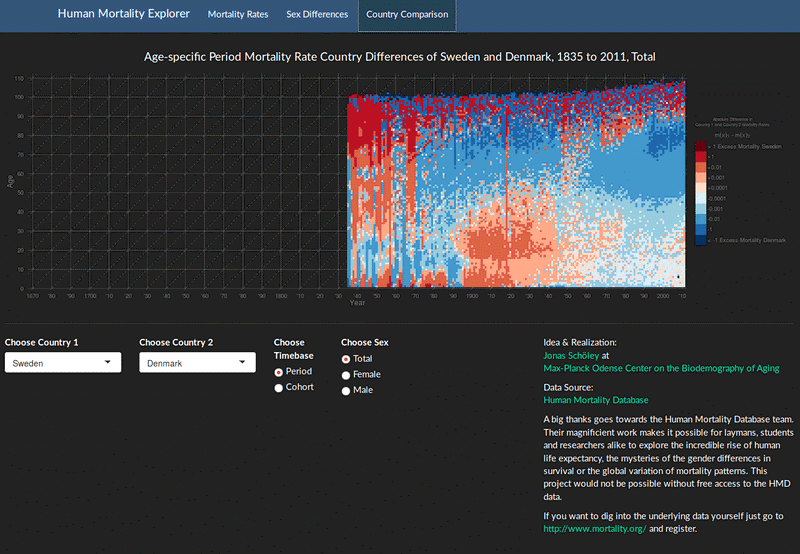Click the Human Mortality Explorer title
The image size is (800, 554).
click(123, 14)
